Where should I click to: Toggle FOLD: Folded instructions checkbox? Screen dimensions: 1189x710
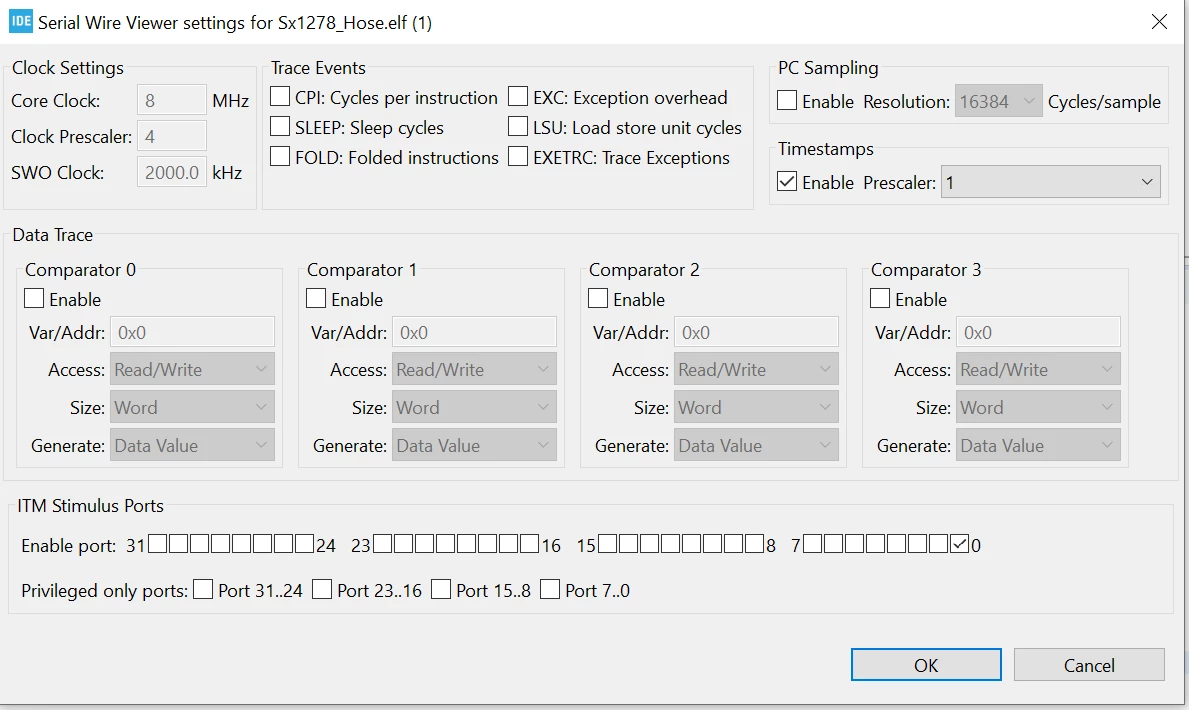(x=280, y=156)
